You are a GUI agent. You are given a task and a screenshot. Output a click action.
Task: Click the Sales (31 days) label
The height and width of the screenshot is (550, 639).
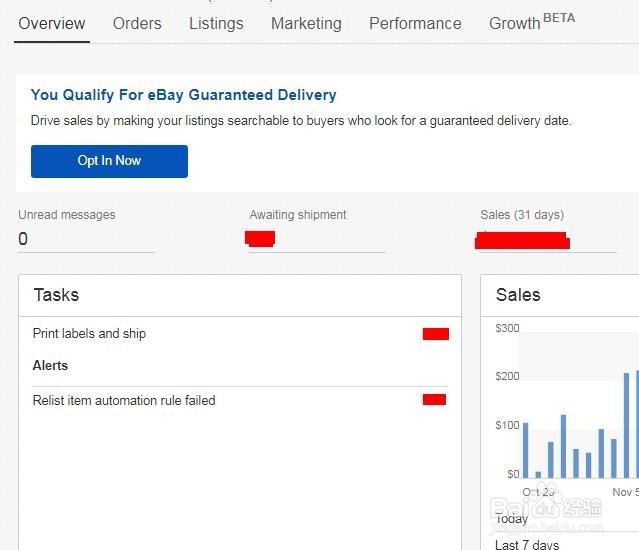click(522, 215)
